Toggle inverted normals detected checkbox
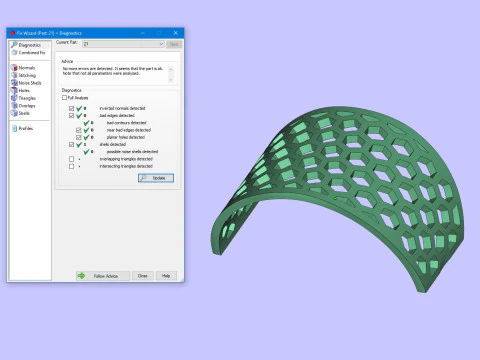Viewport: 480px width, 360px height. [x=71, y=108]
